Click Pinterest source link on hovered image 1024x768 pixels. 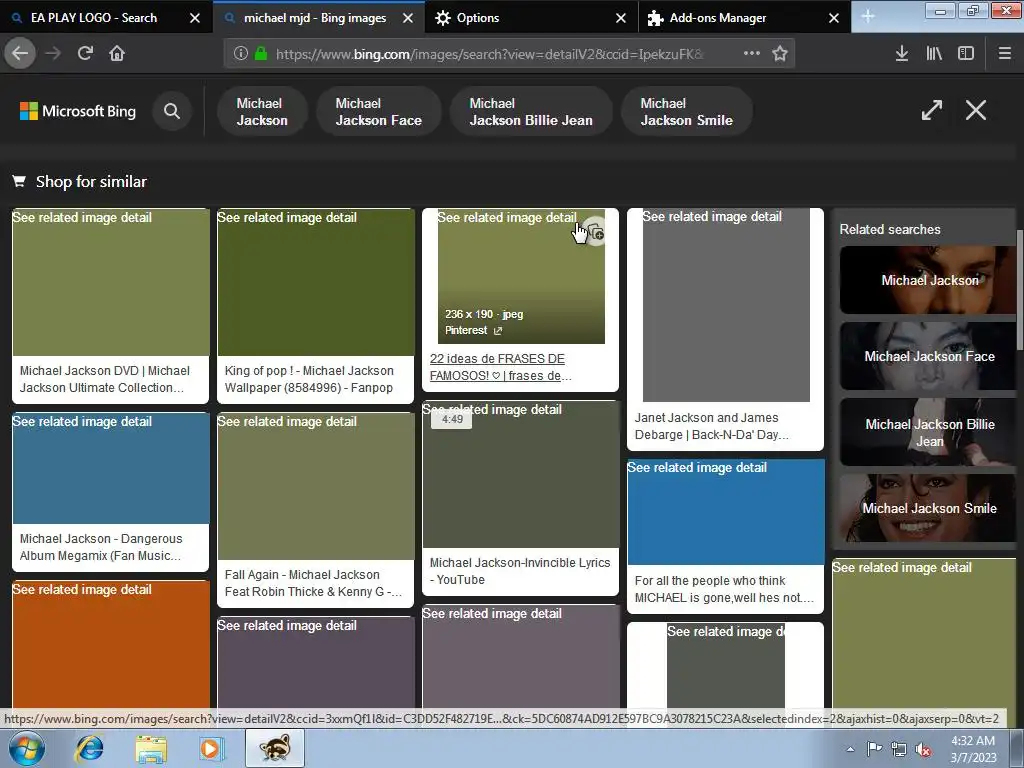click(x=473, y=330)
